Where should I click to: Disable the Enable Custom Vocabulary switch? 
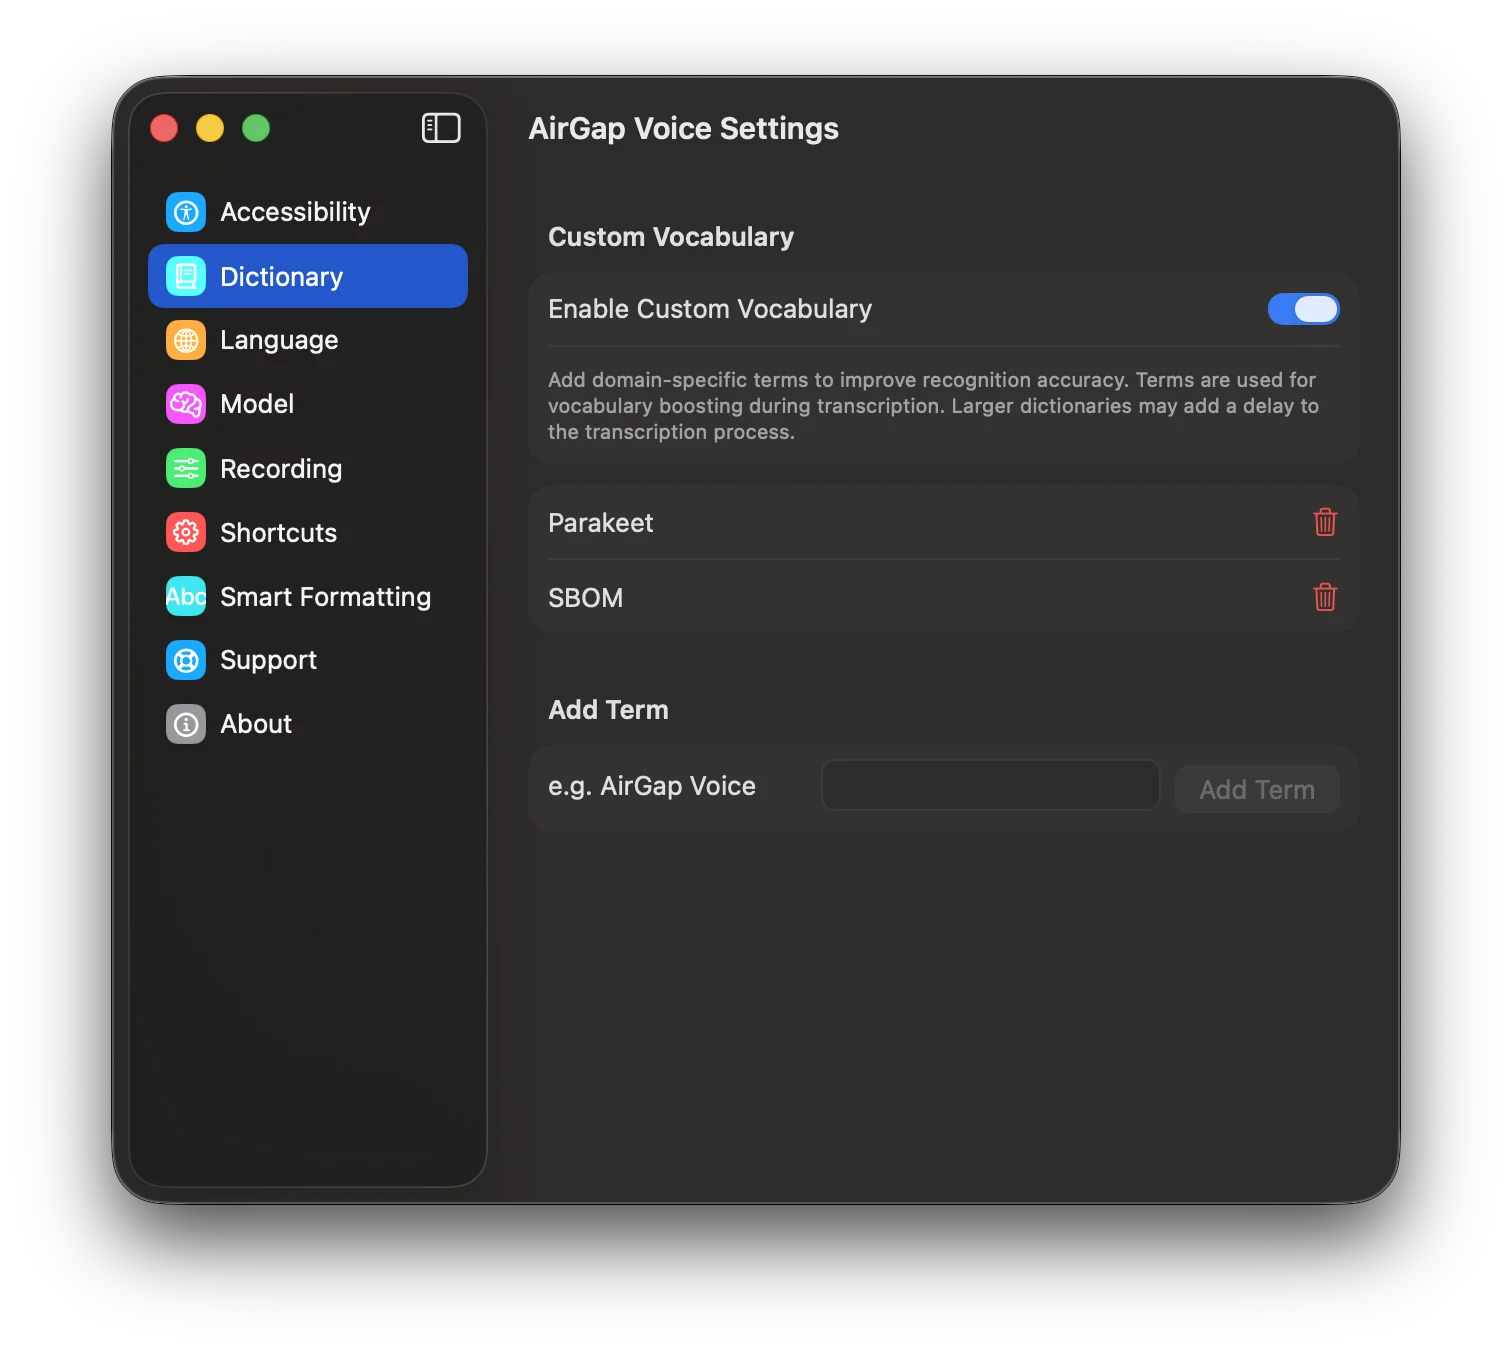pos(1303,309)
